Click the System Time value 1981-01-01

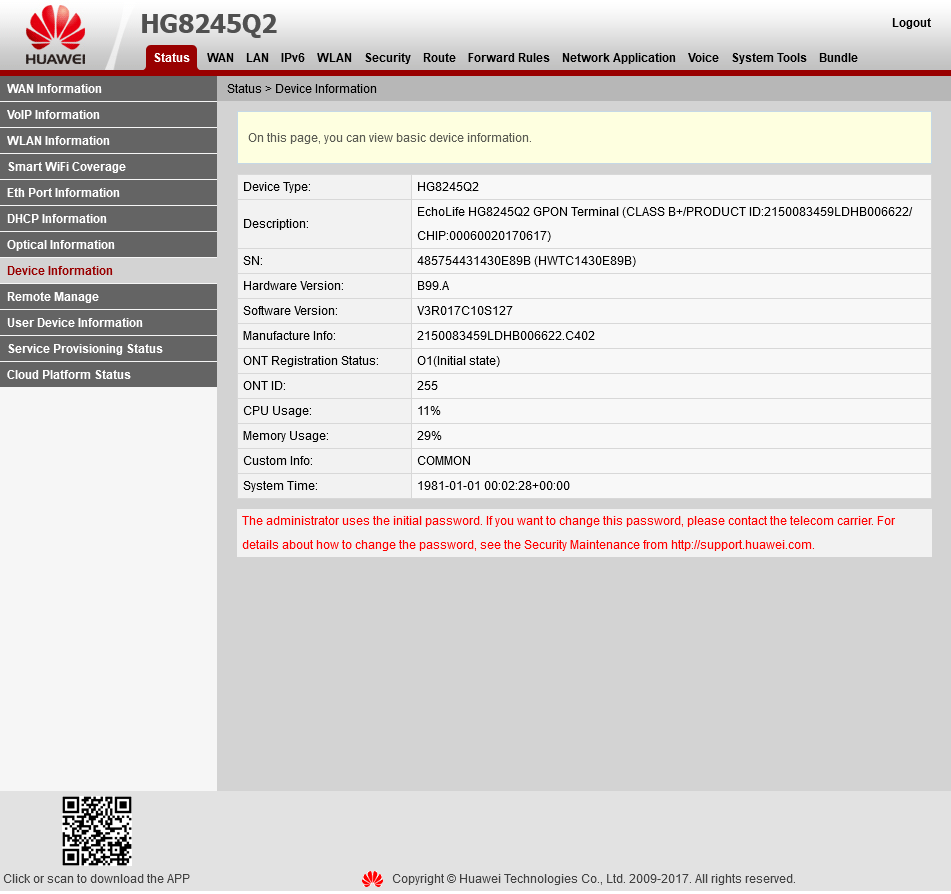(494, 486)
